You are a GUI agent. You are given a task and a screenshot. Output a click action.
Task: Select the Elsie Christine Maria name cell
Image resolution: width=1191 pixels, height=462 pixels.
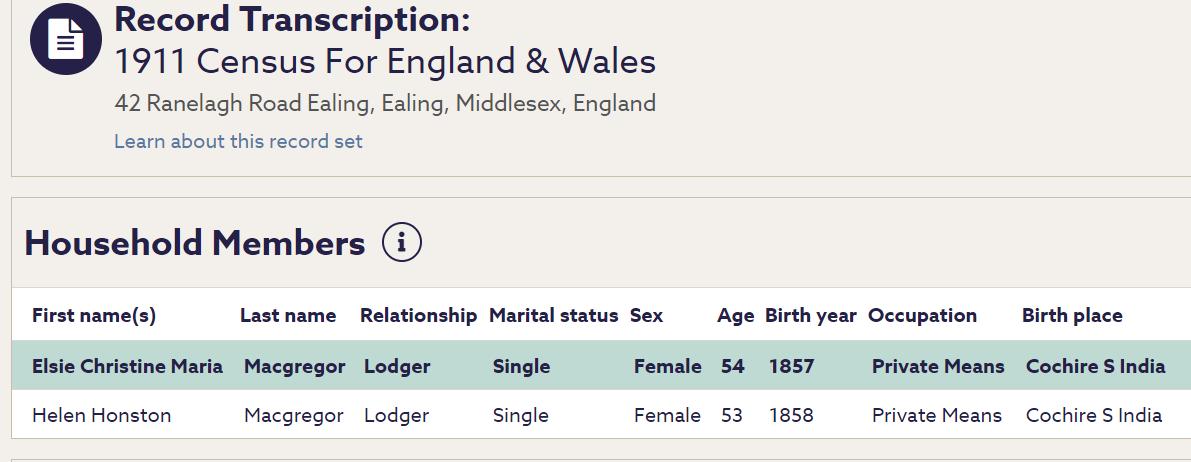click(127, 366)
